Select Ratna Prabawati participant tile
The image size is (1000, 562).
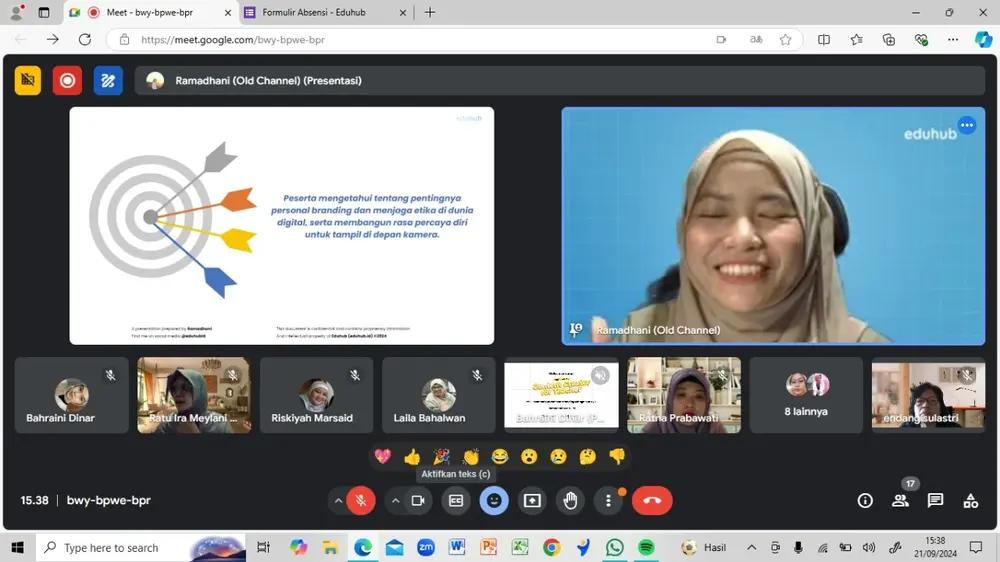coord(684,395)
